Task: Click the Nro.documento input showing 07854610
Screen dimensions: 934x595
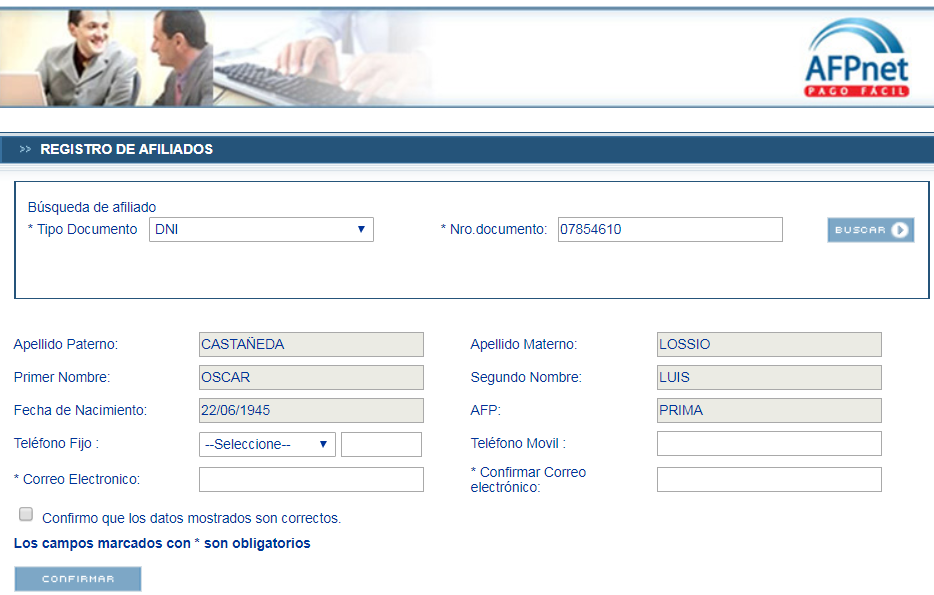Action: tap(670, 229)
